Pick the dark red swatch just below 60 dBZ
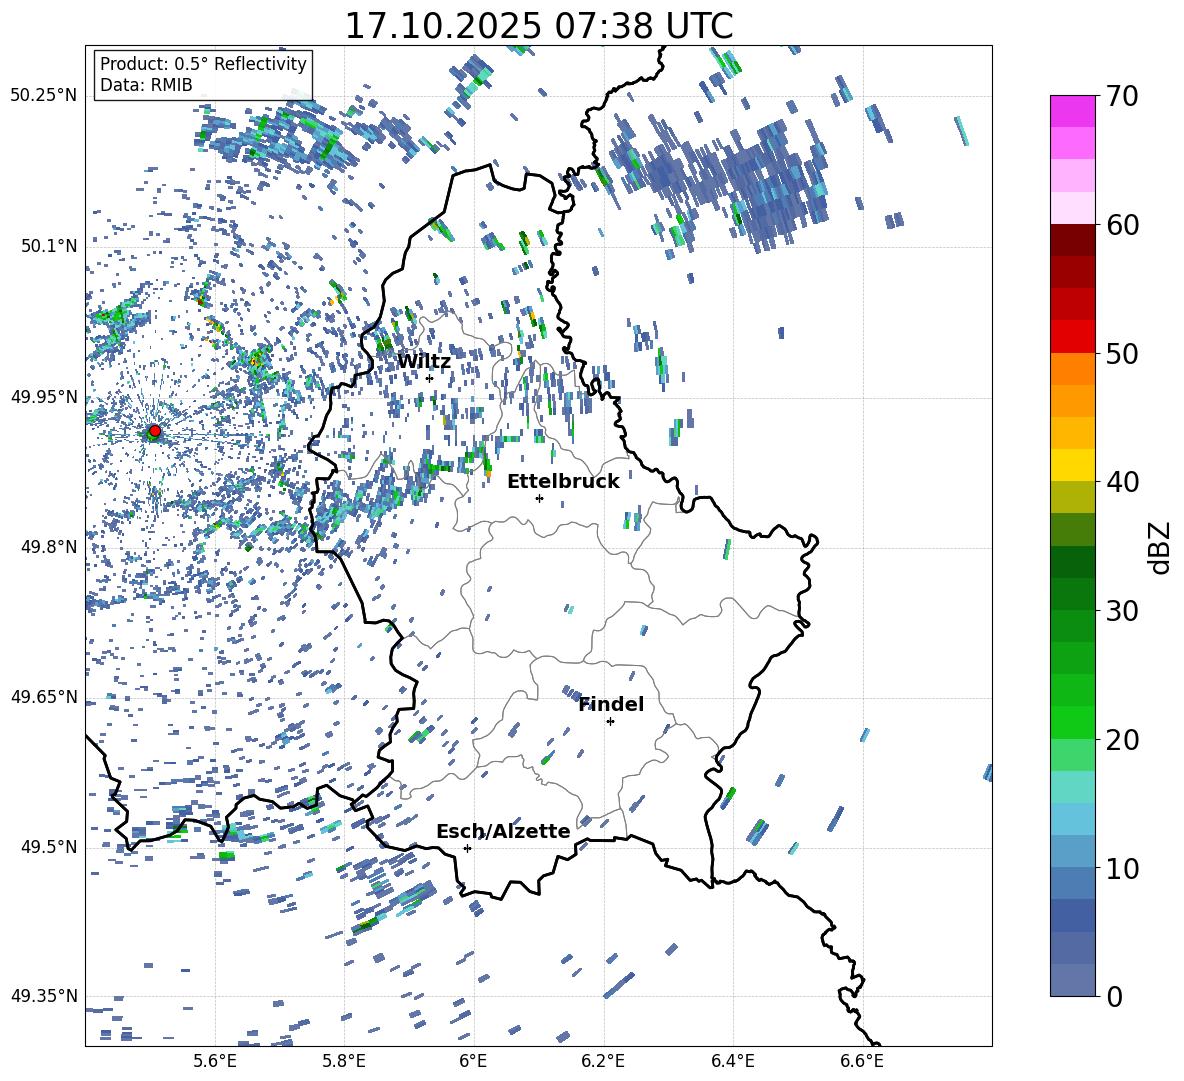Viewport: 1184px width, 1081px height. coord(1073,240)
